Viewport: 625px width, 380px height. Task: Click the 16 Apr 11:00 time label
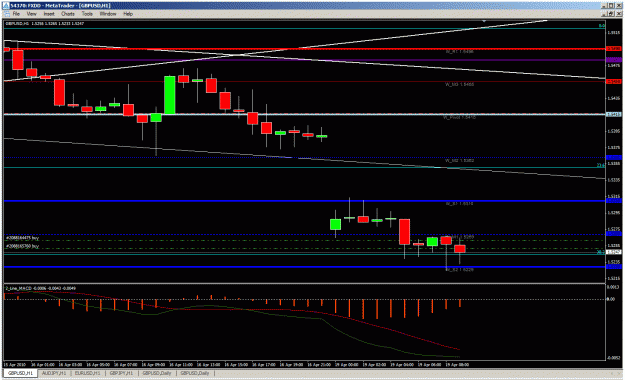point(181,364)
